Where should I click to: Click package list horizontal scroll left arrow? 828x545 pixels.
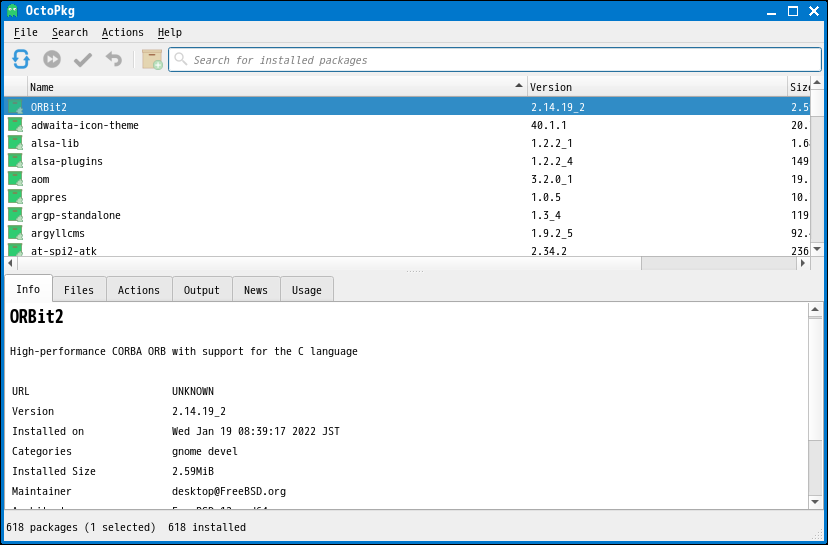[11, 262]
